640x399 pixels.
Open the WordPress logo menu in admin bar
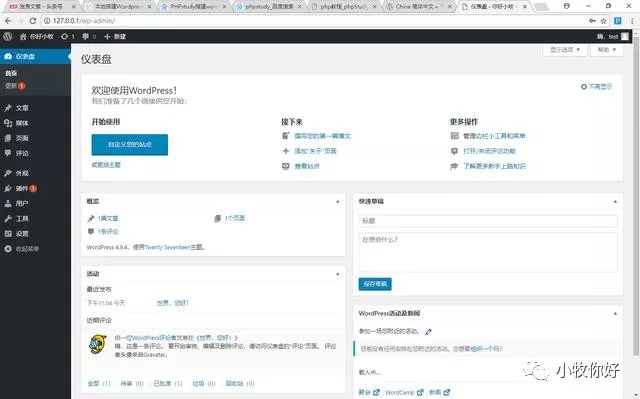(x=7, y=36)
